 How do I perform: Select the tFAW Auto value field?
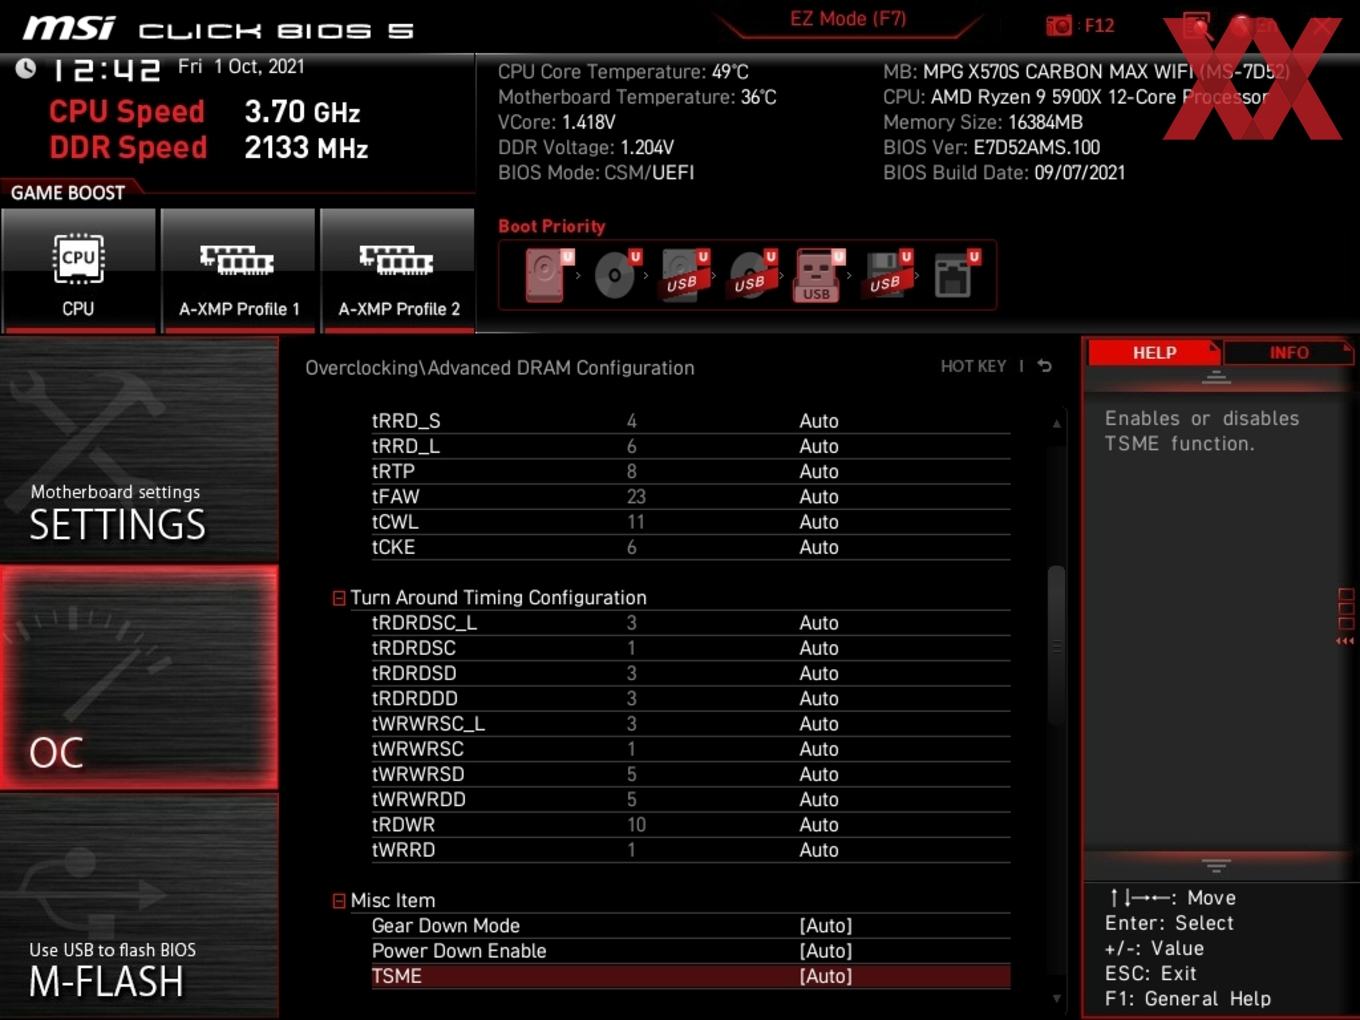819,497
